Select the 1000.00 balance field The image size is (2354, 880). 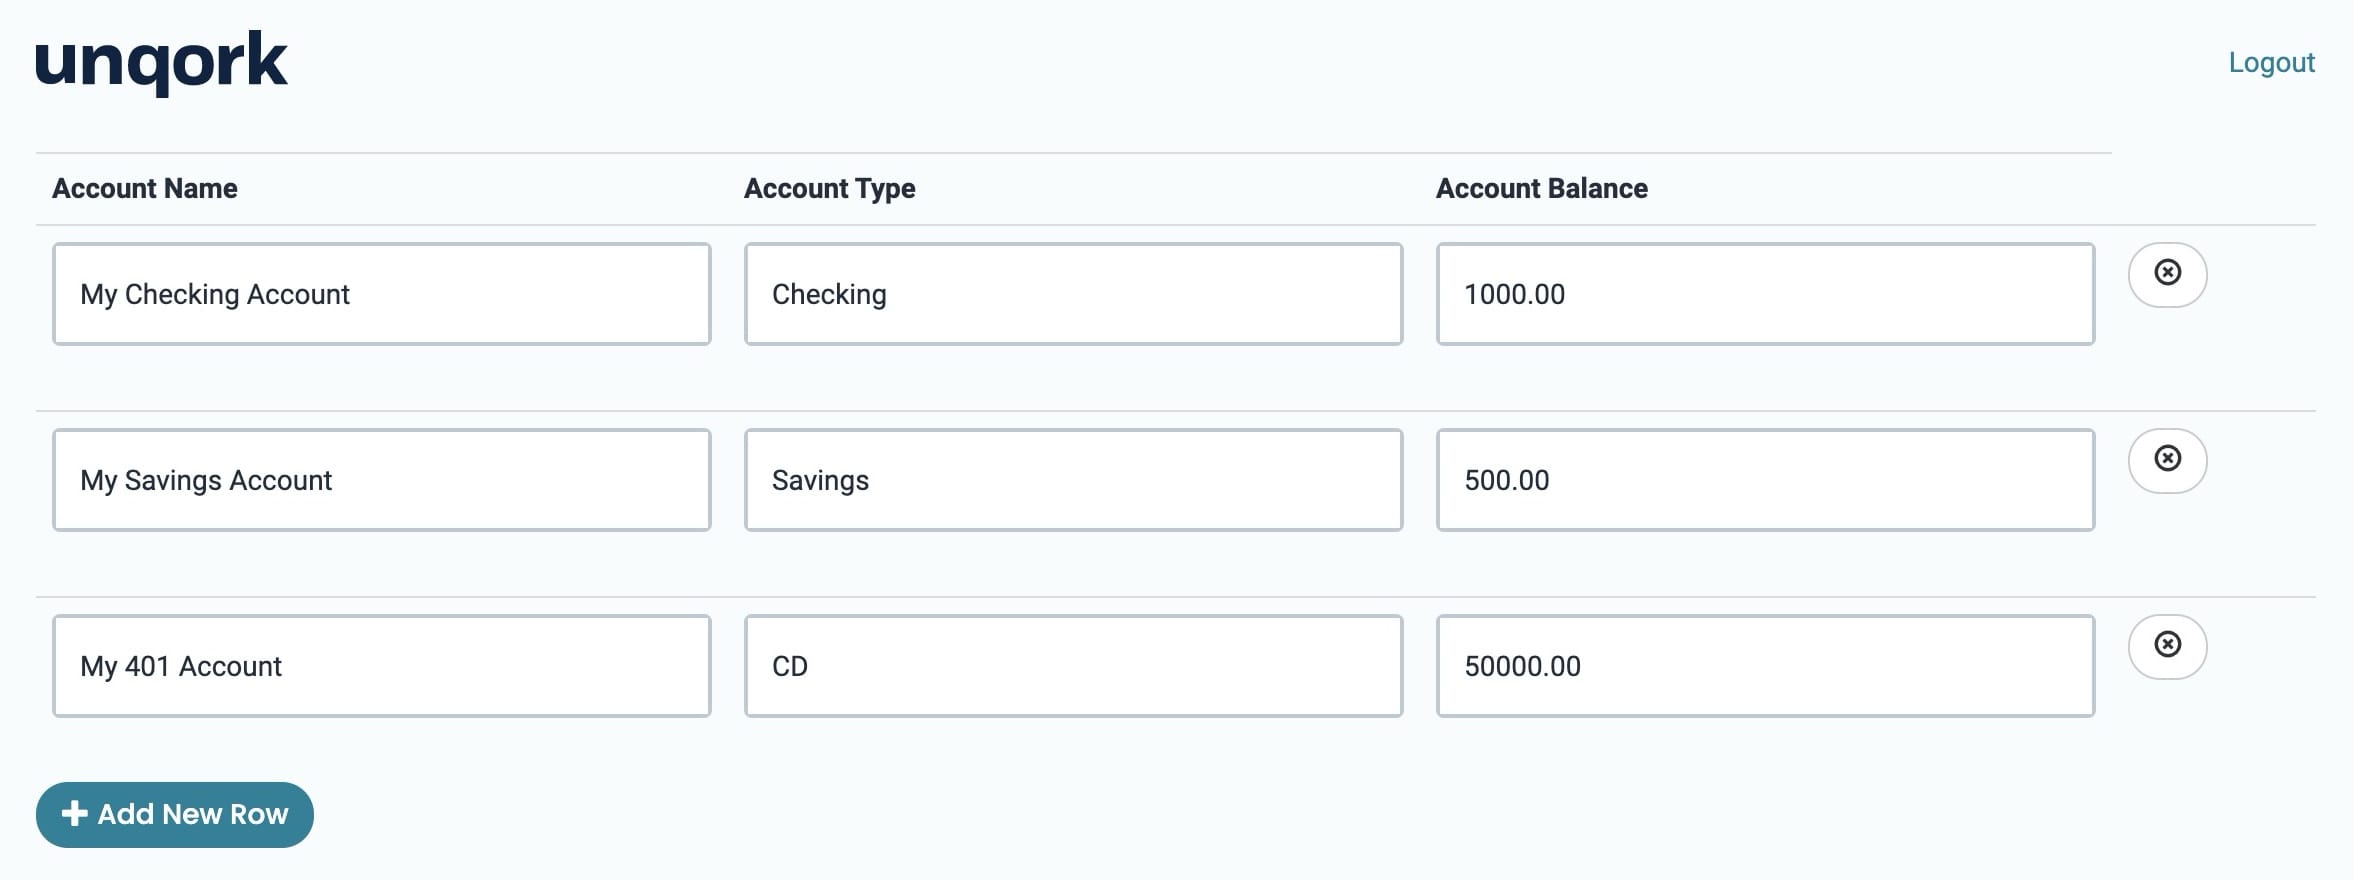click(1766, 294)
